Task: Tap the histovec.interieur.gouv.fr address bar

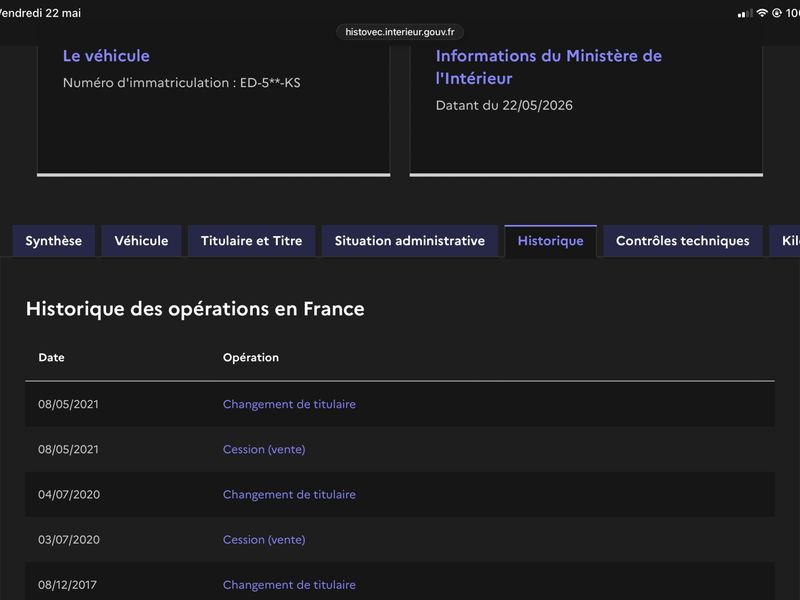Action: tap(399, 32)
